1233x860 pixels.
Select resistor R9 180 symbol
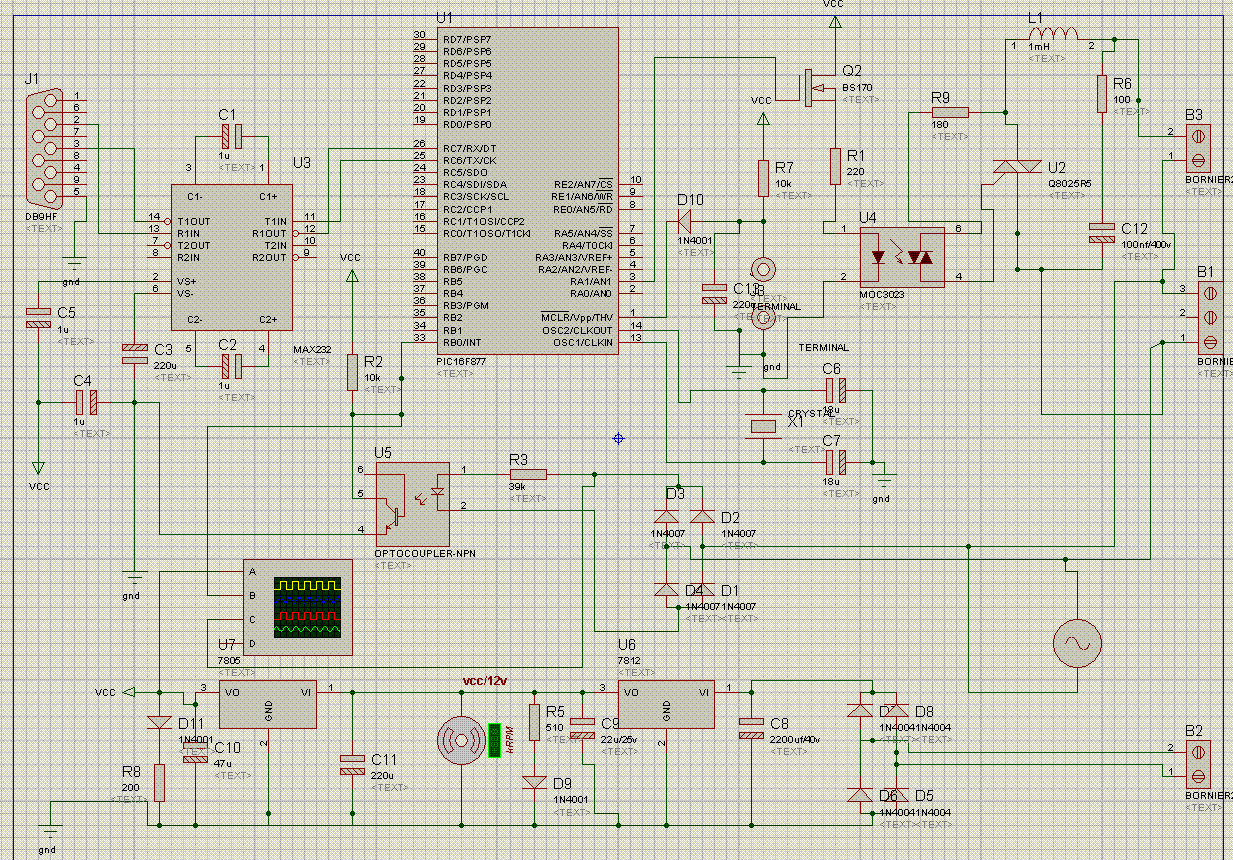(x=949, y=112)
